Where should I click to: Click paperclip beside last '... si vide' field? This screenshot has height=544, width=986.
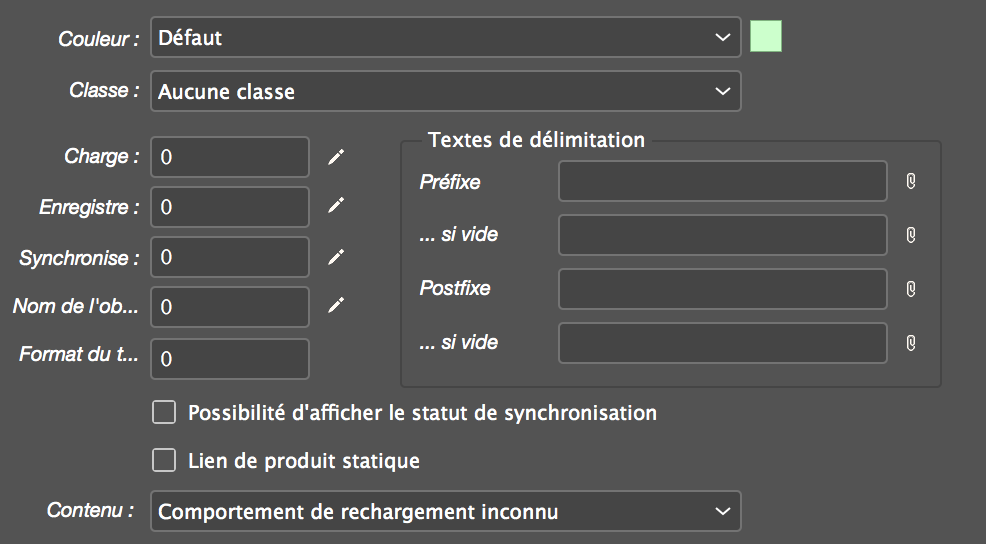(911, 343)
